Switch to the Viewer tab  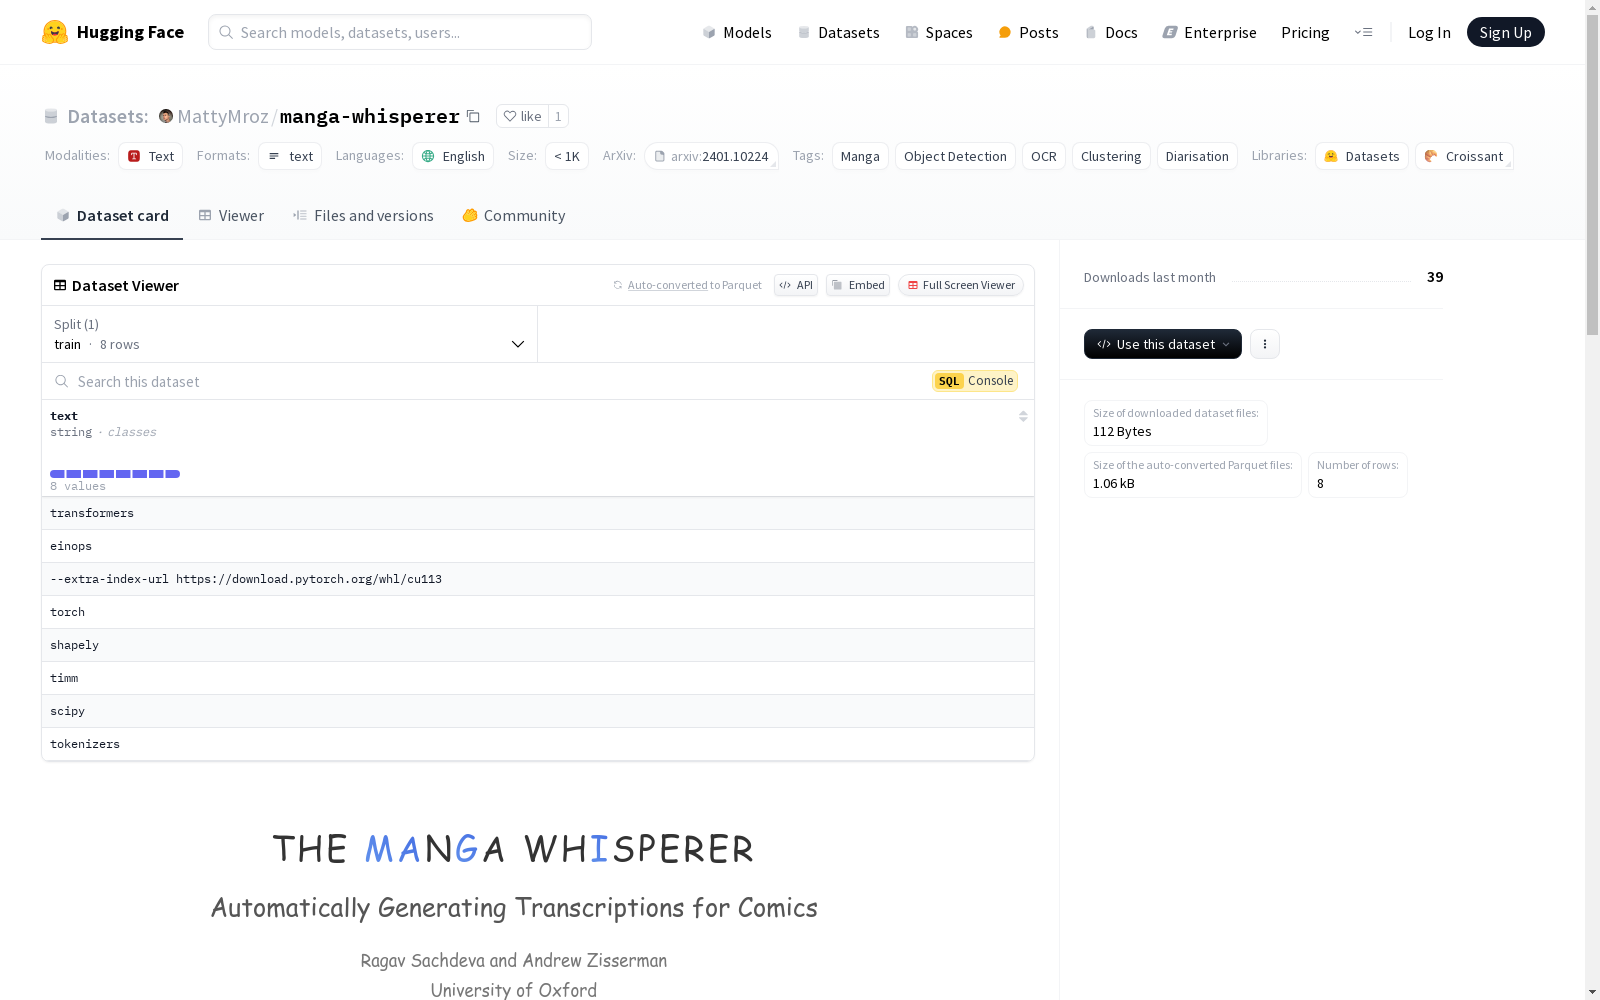pos(231,216)
